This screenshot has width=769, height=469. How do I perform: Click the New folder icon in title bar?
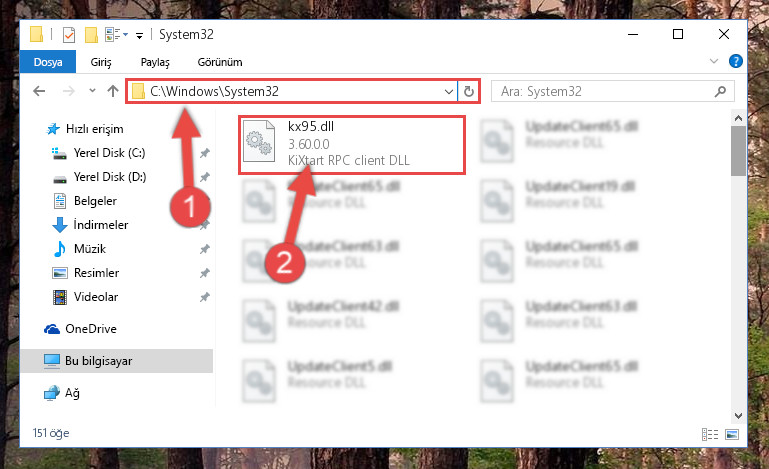pyautogui.click(x=91, y=35)
